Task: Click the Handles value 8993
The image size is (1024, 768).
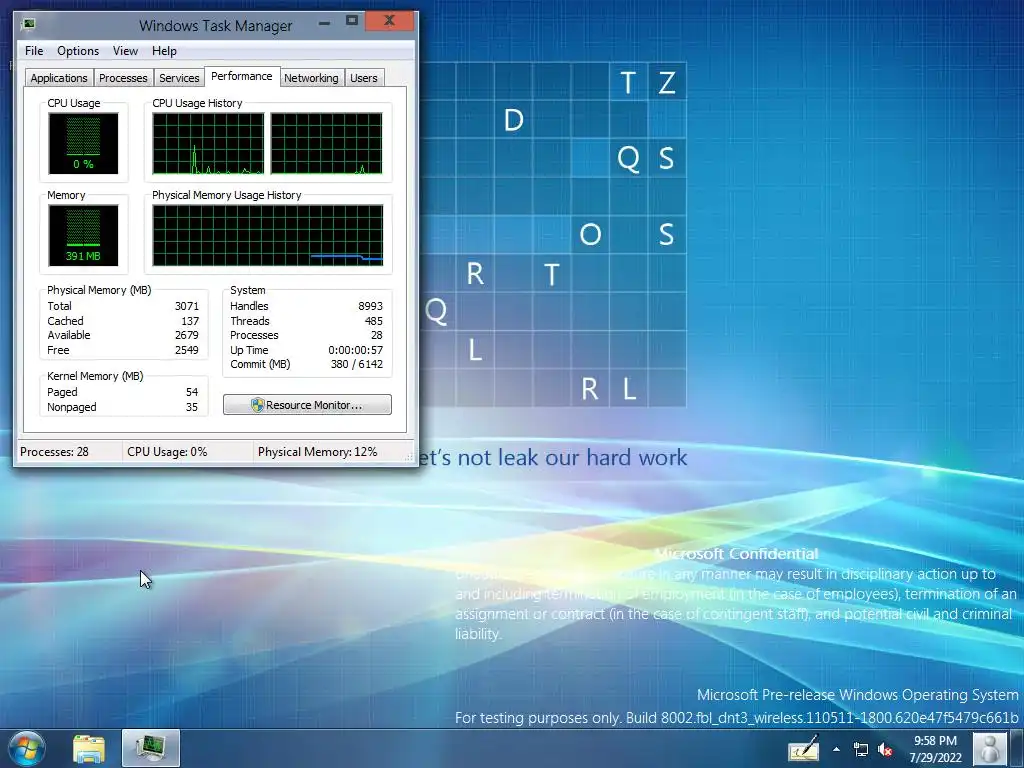Action: click(370, 306)
